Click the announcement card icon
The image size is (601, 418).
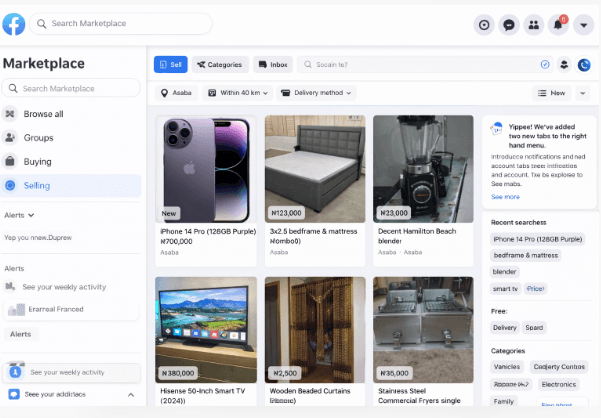click(496, 128)
